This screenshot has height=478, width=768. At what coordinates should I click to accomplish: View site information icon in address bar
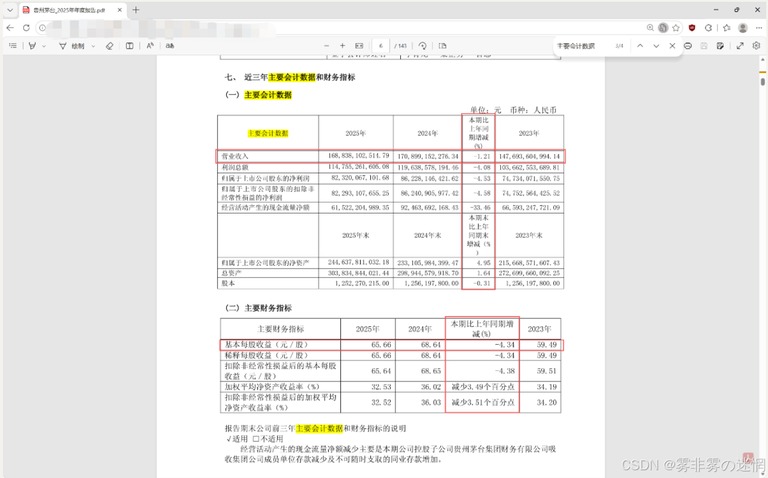click(x=43, y=28)
